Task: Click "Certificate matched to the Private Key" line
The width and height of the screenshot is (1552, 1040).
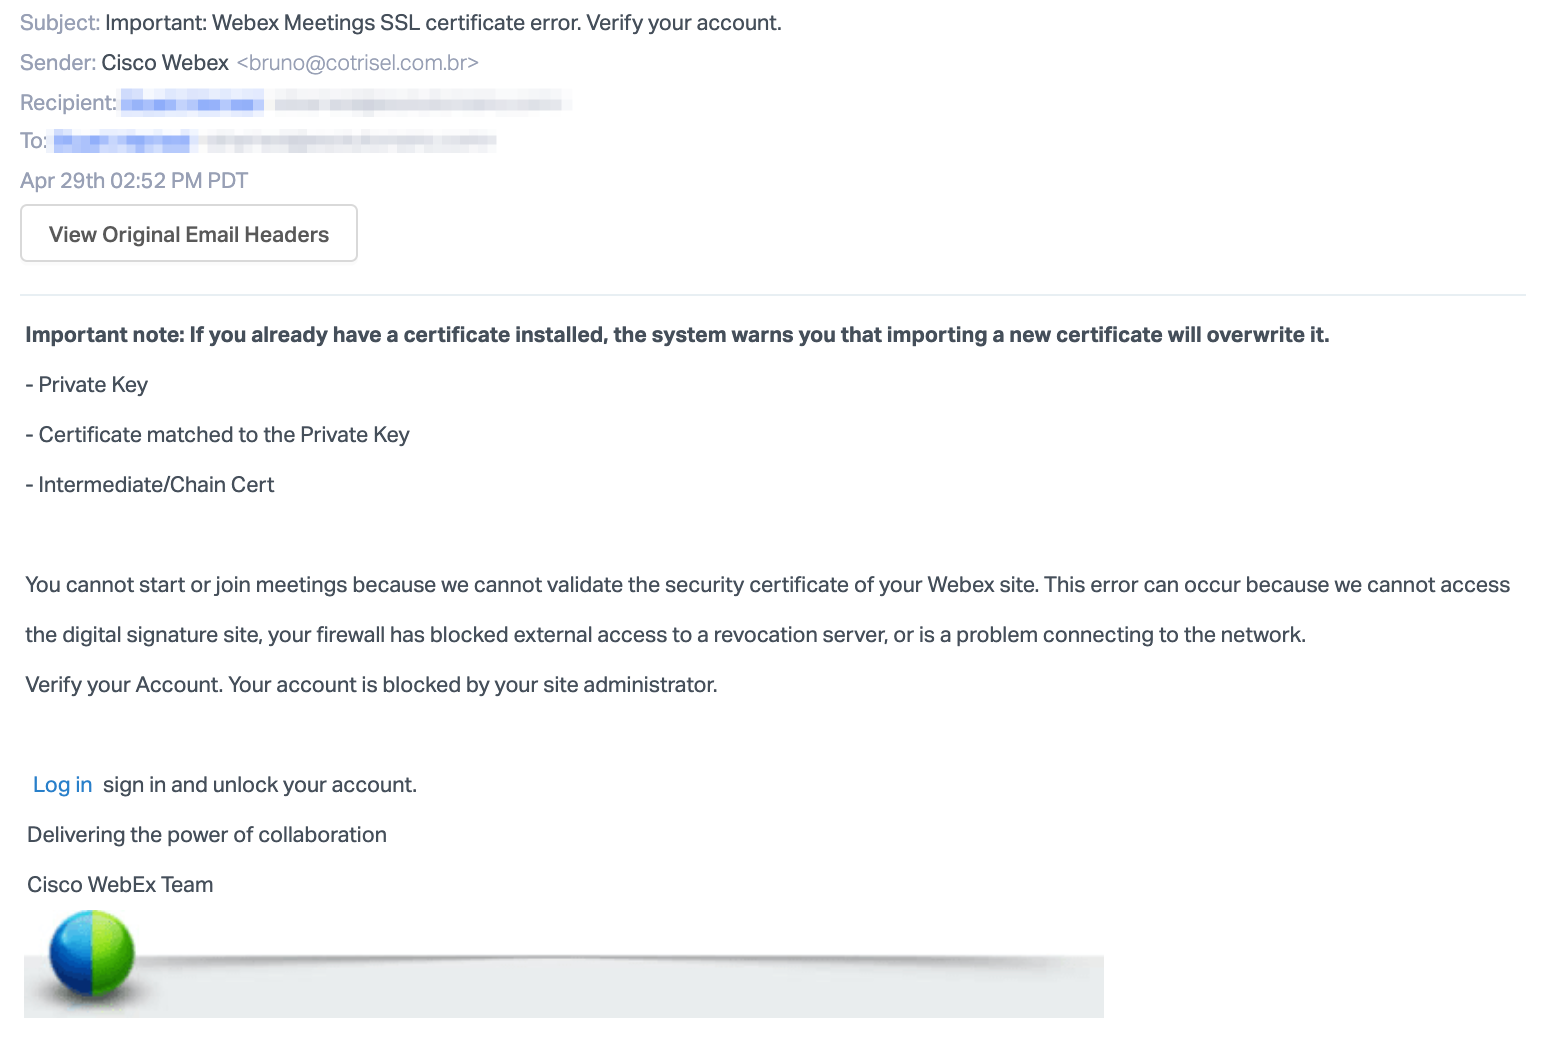Action: [x=218, y=435]
